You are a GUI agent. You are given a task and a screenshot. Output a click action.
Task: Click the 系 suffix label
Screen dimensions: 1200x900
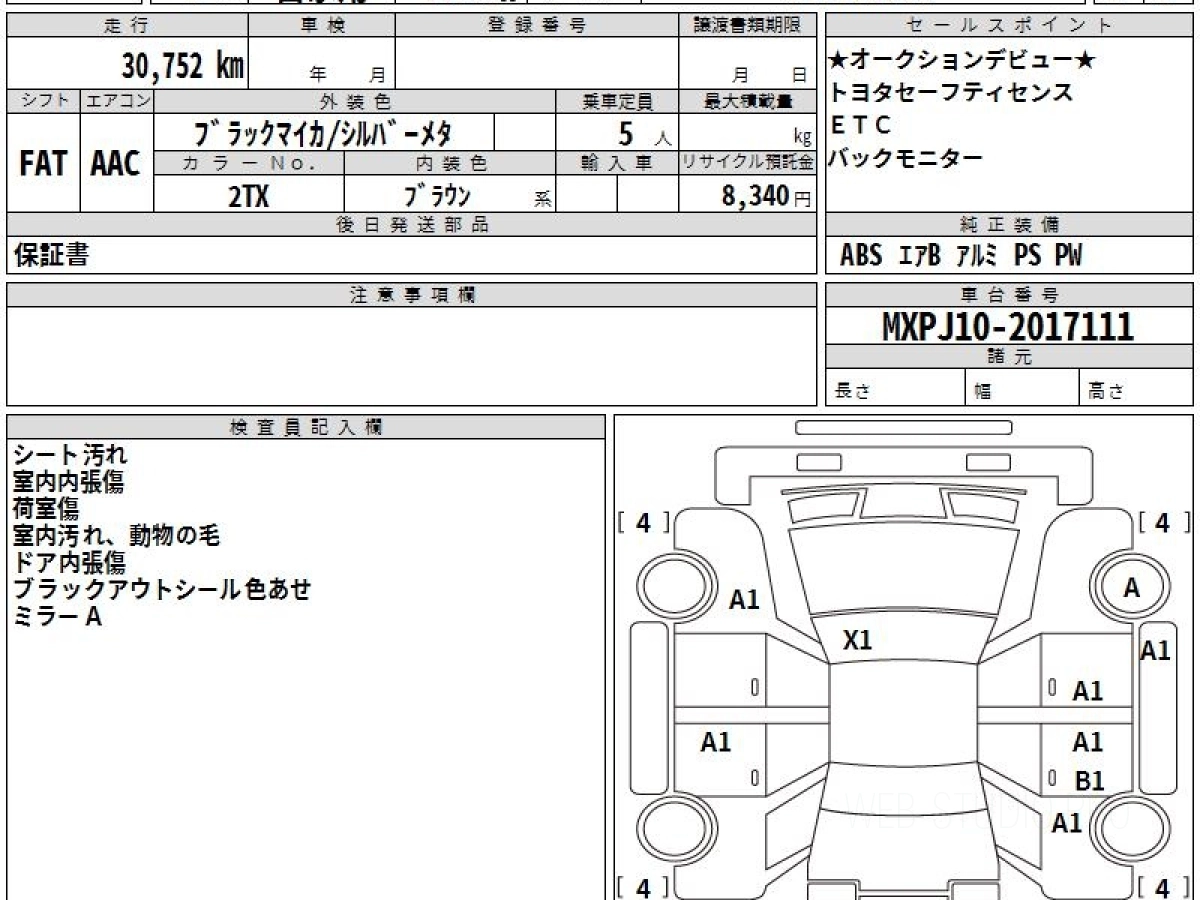(543, 199)
